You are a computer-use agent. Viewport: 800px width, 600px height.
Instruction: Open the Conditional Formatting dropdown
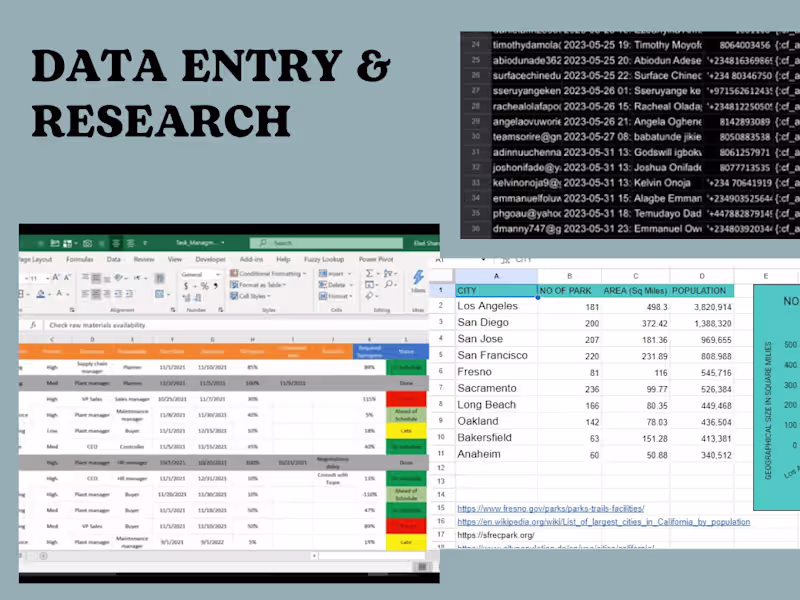(268, 273)
